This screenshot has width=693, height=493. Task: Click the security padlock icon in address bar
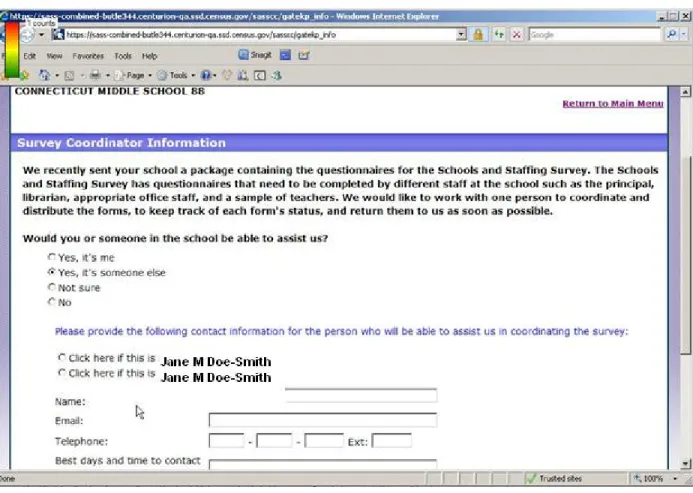point(478,34)
